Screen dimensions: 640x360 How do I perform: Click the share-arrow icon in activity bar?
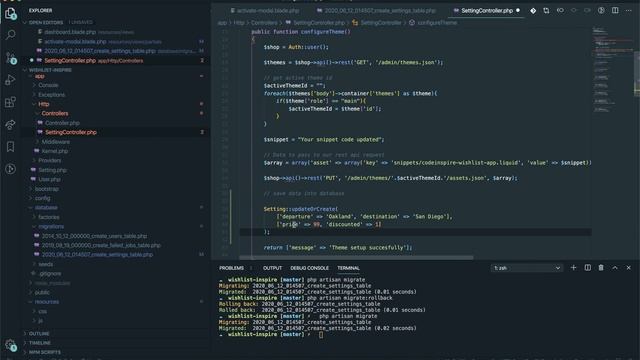(11, 124)
